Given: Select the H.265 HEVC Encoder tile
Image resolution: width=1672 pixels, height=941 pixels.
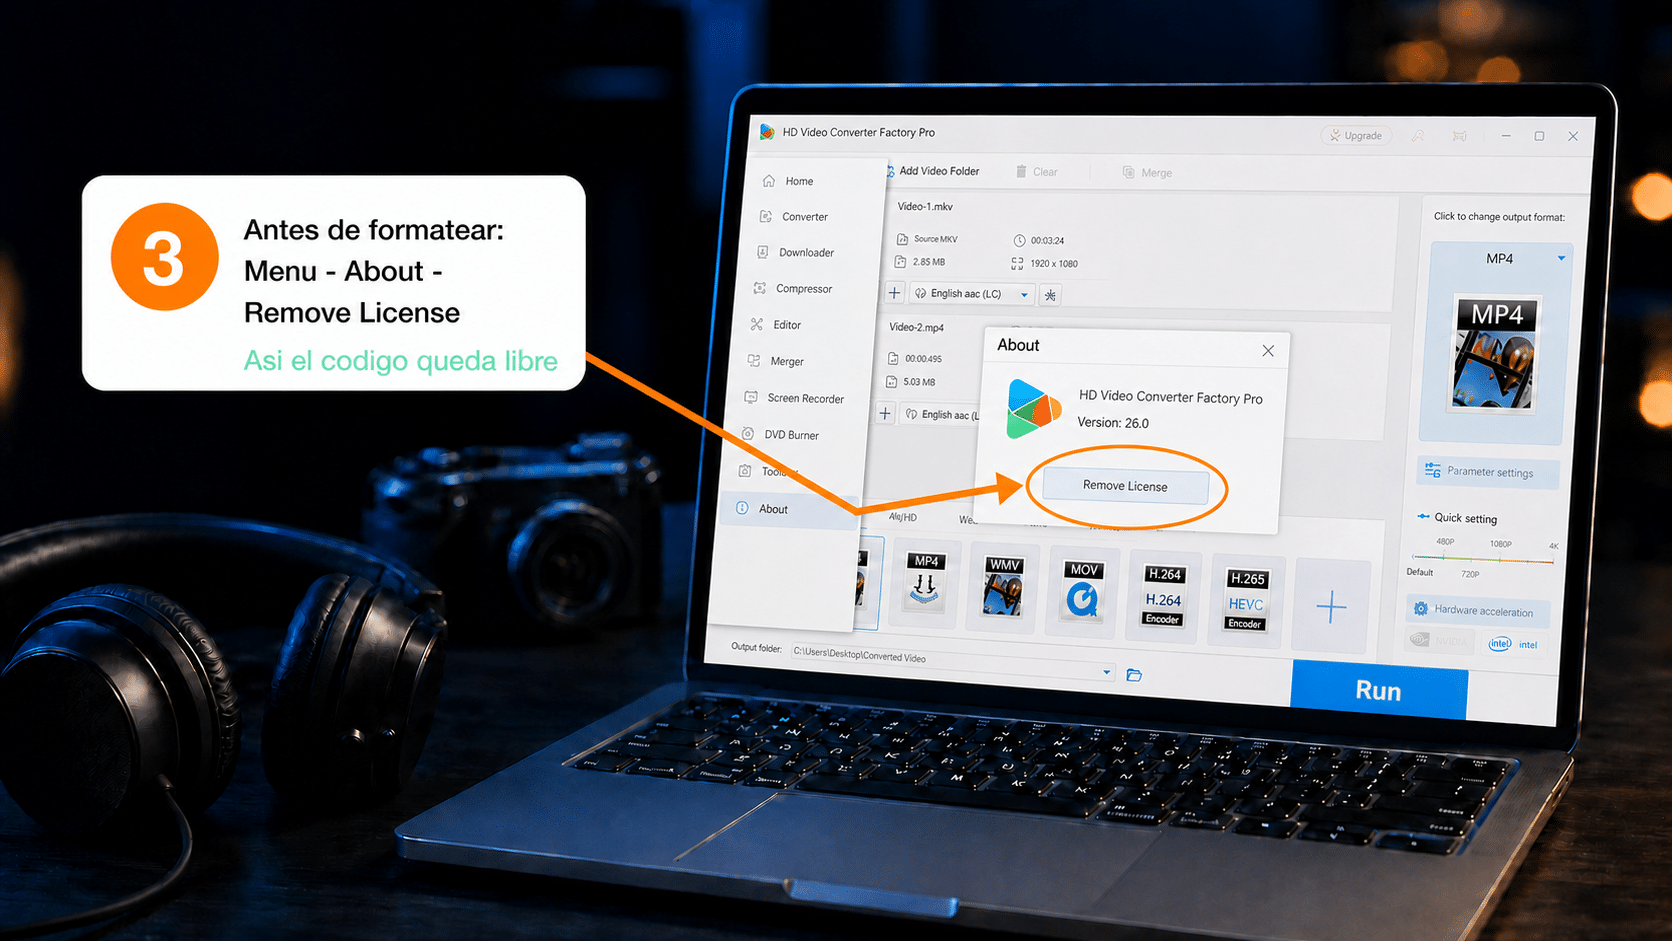Looking at the screenshot, I should [1246, 602].
